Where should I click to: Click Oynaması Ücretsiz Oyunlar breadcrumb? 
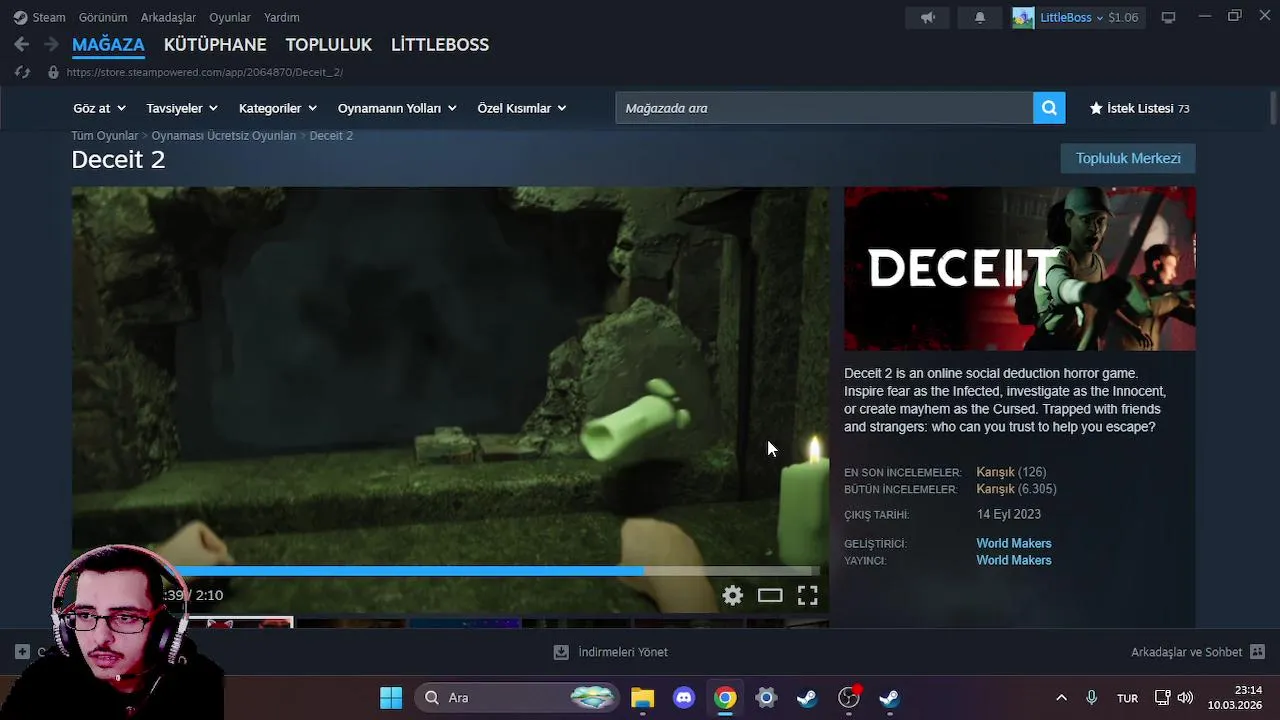pyautogui.click(x=223, y=135)
